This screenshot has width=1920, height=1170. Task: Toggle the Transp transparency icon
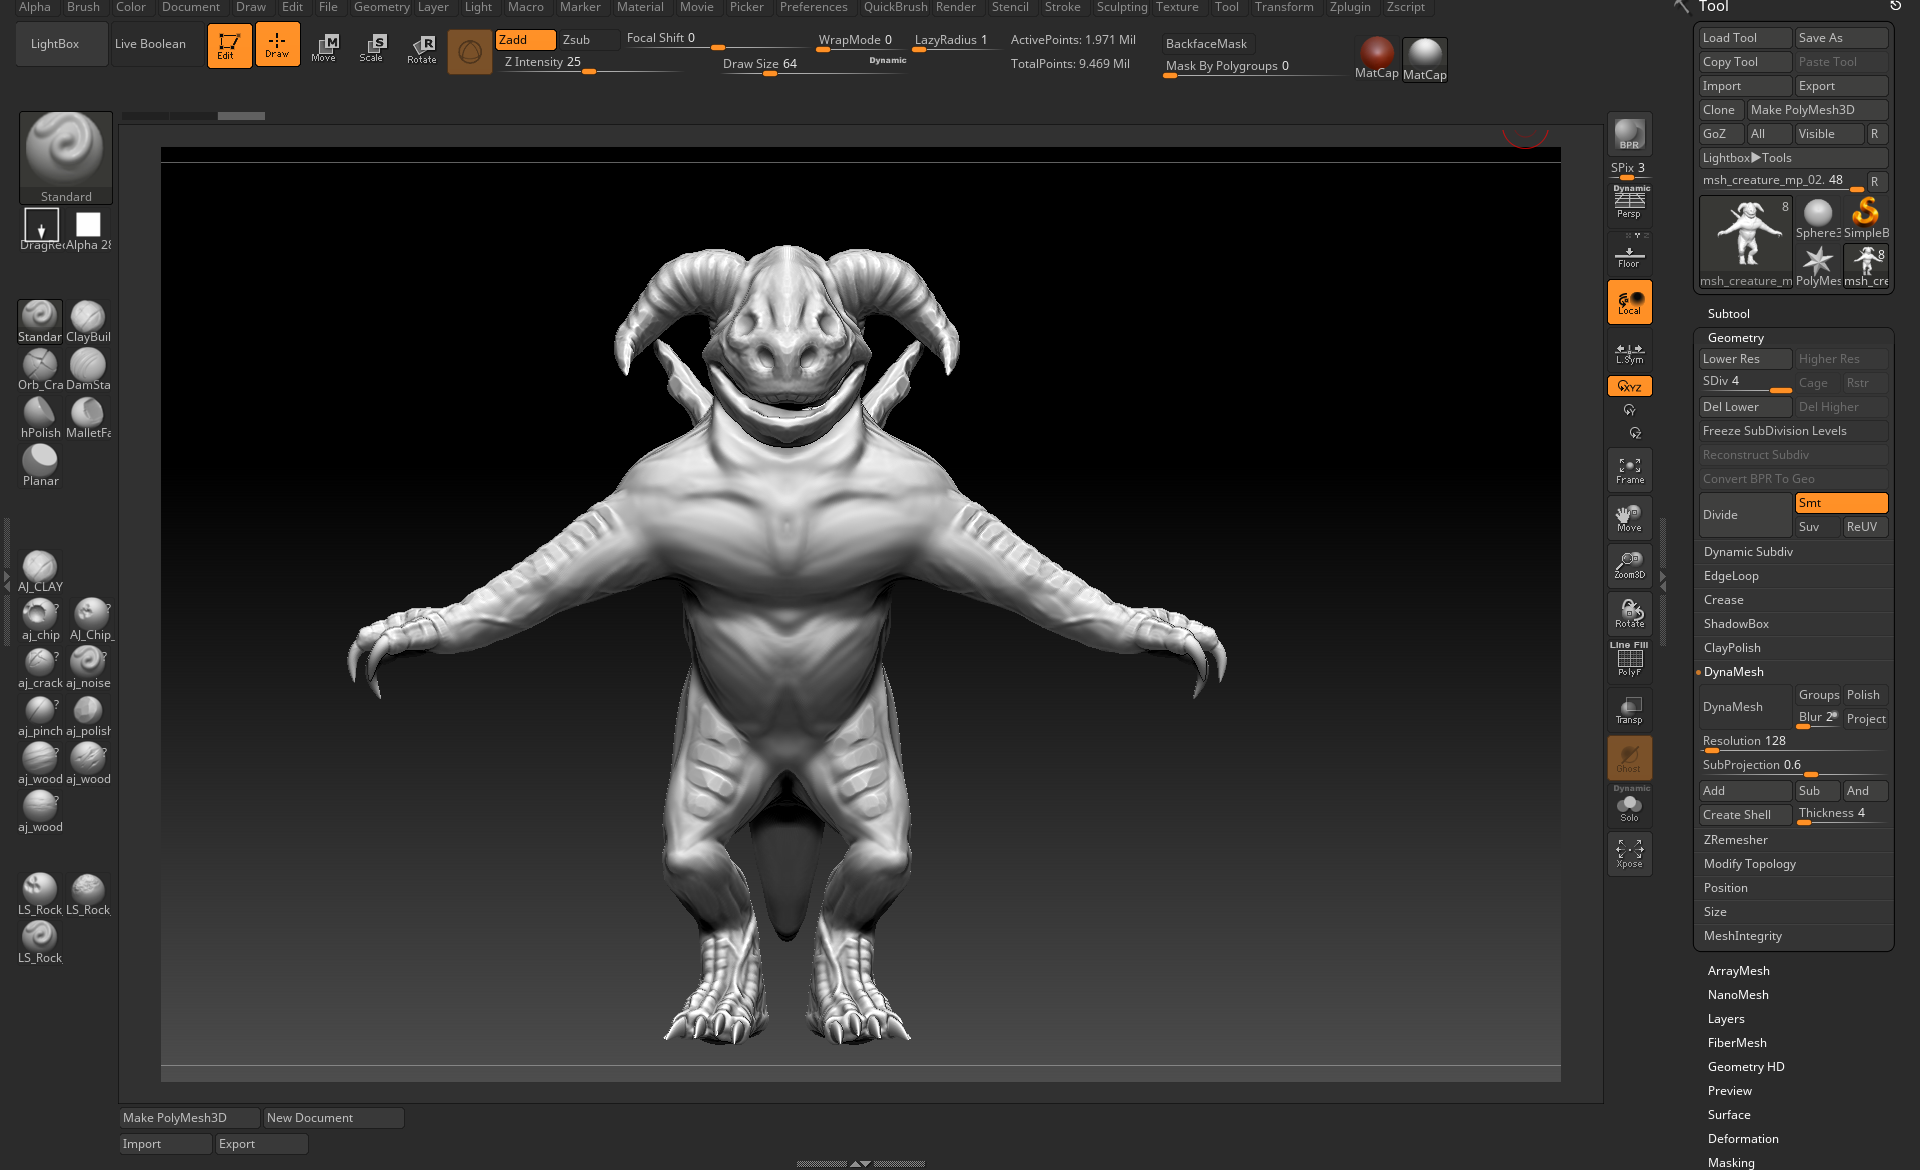[x=1629, y=710]
